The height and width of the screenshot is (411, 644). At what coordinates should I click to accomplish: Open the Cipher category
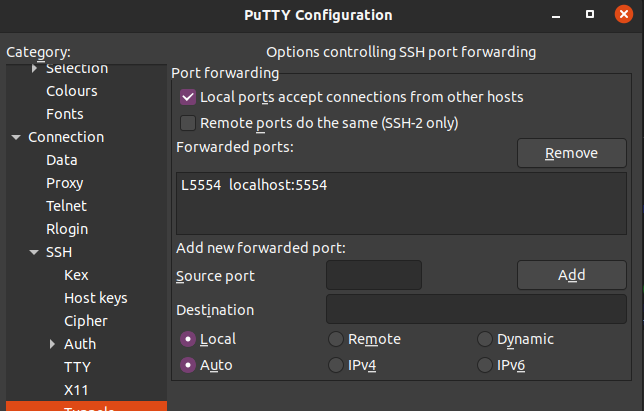[85, 321]
